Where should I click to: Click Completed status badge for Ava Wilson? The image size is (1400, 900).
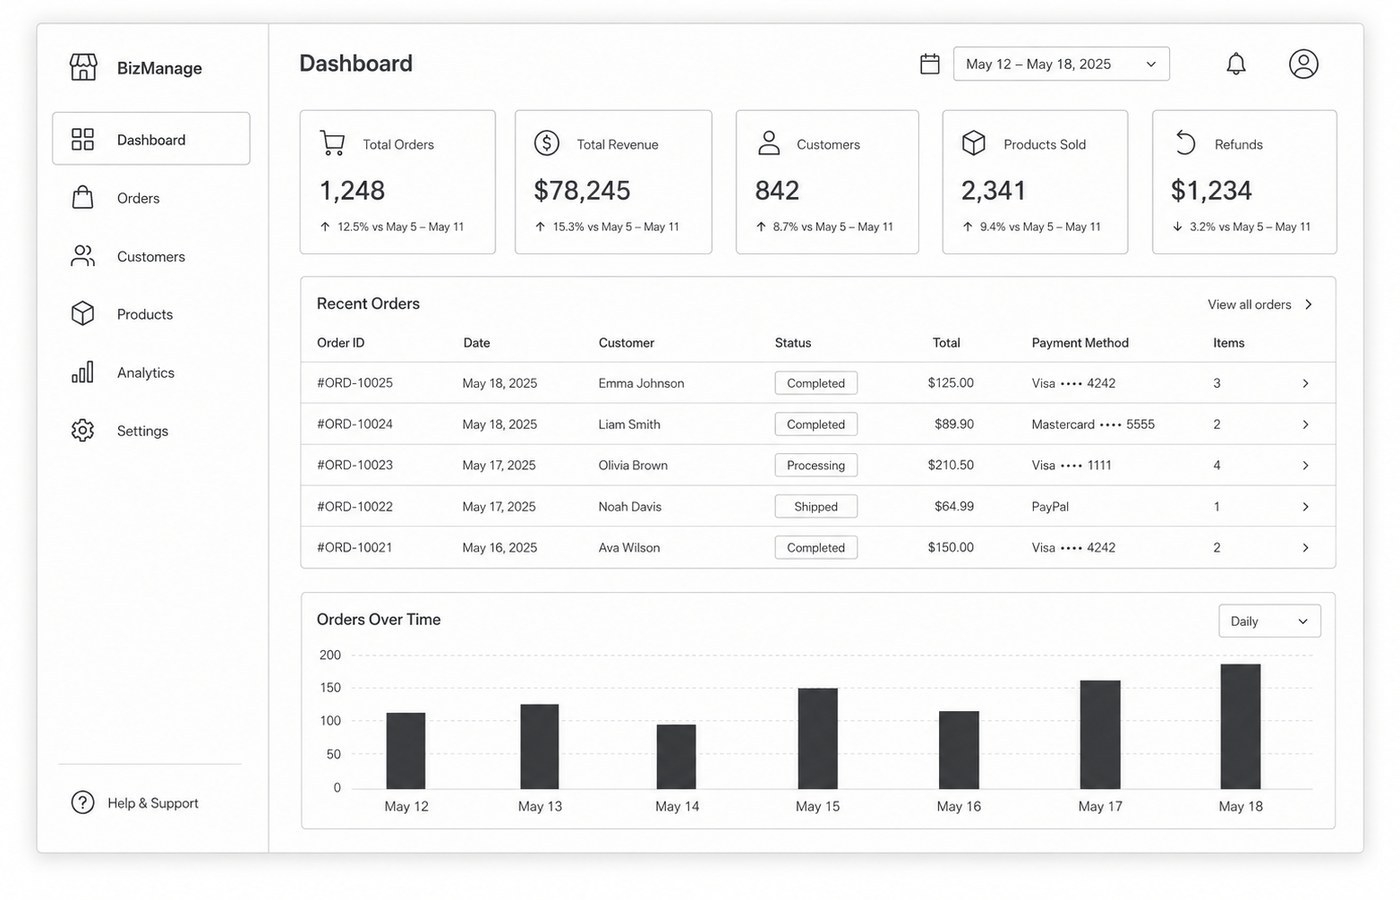[816, 547]
